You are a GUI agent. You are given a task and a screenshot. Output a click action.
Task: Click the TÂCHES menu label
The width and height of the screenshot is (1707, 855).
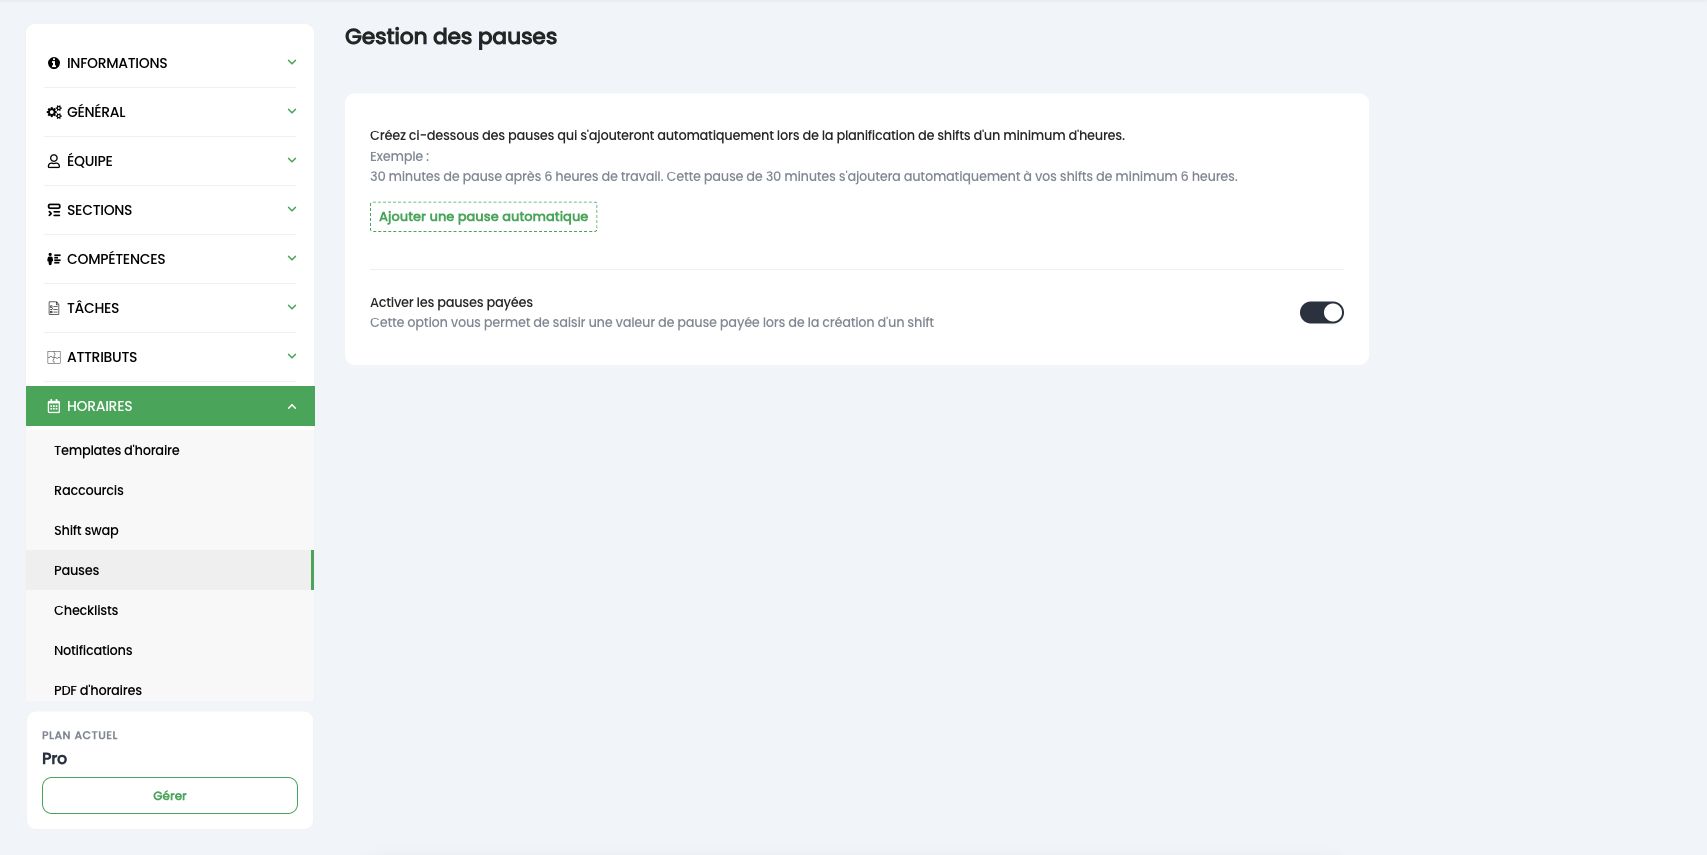tap(93, 308)
